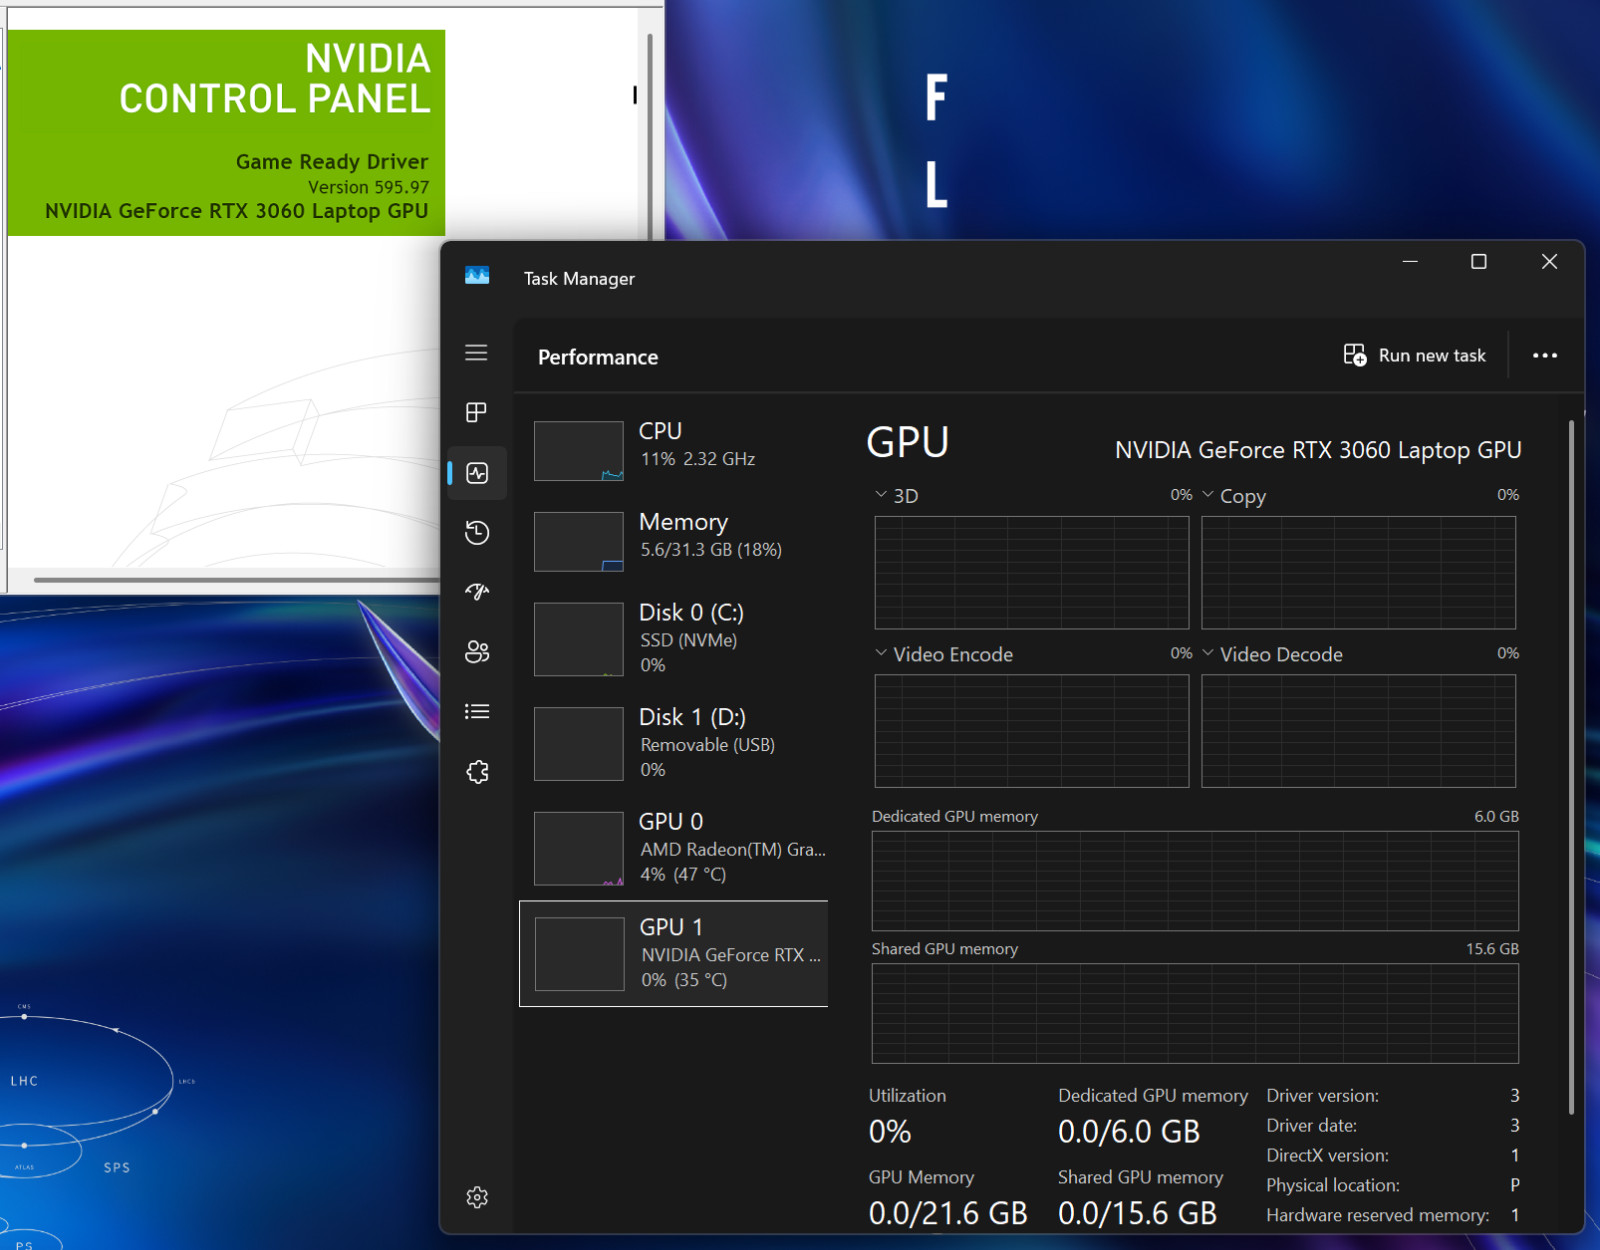Click NVIDIA Control Panel horizontal scrollbar
The width and height of the screenshot is (1600, 1250).
point(236,579)
